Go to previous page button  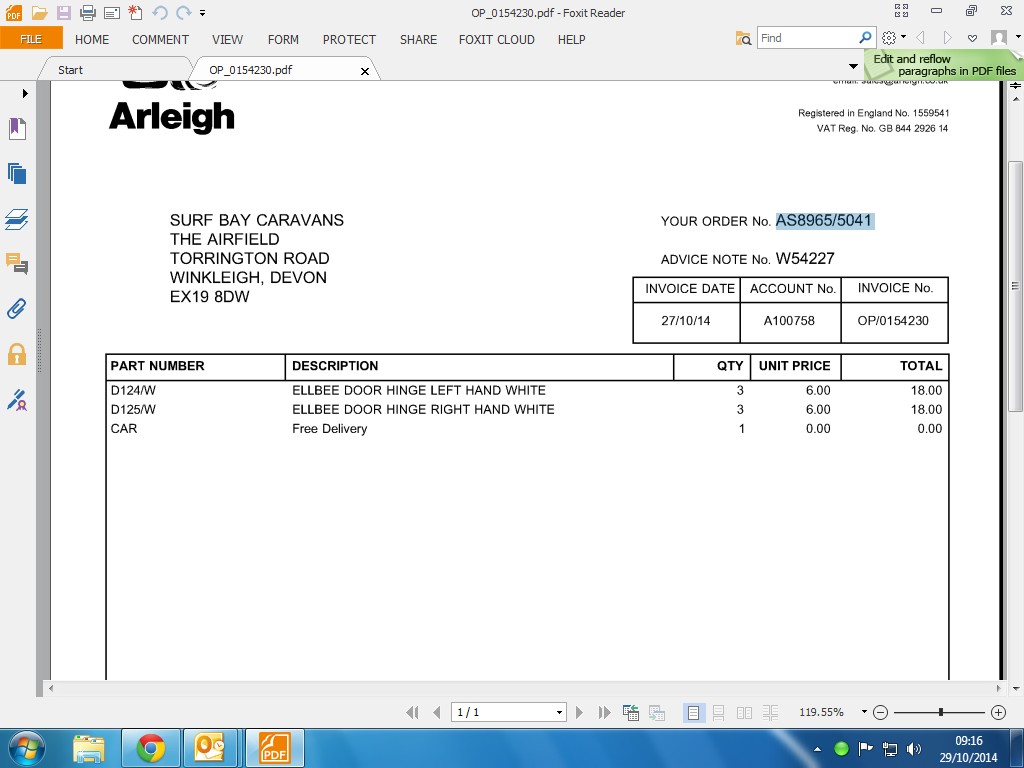[437, 712]
